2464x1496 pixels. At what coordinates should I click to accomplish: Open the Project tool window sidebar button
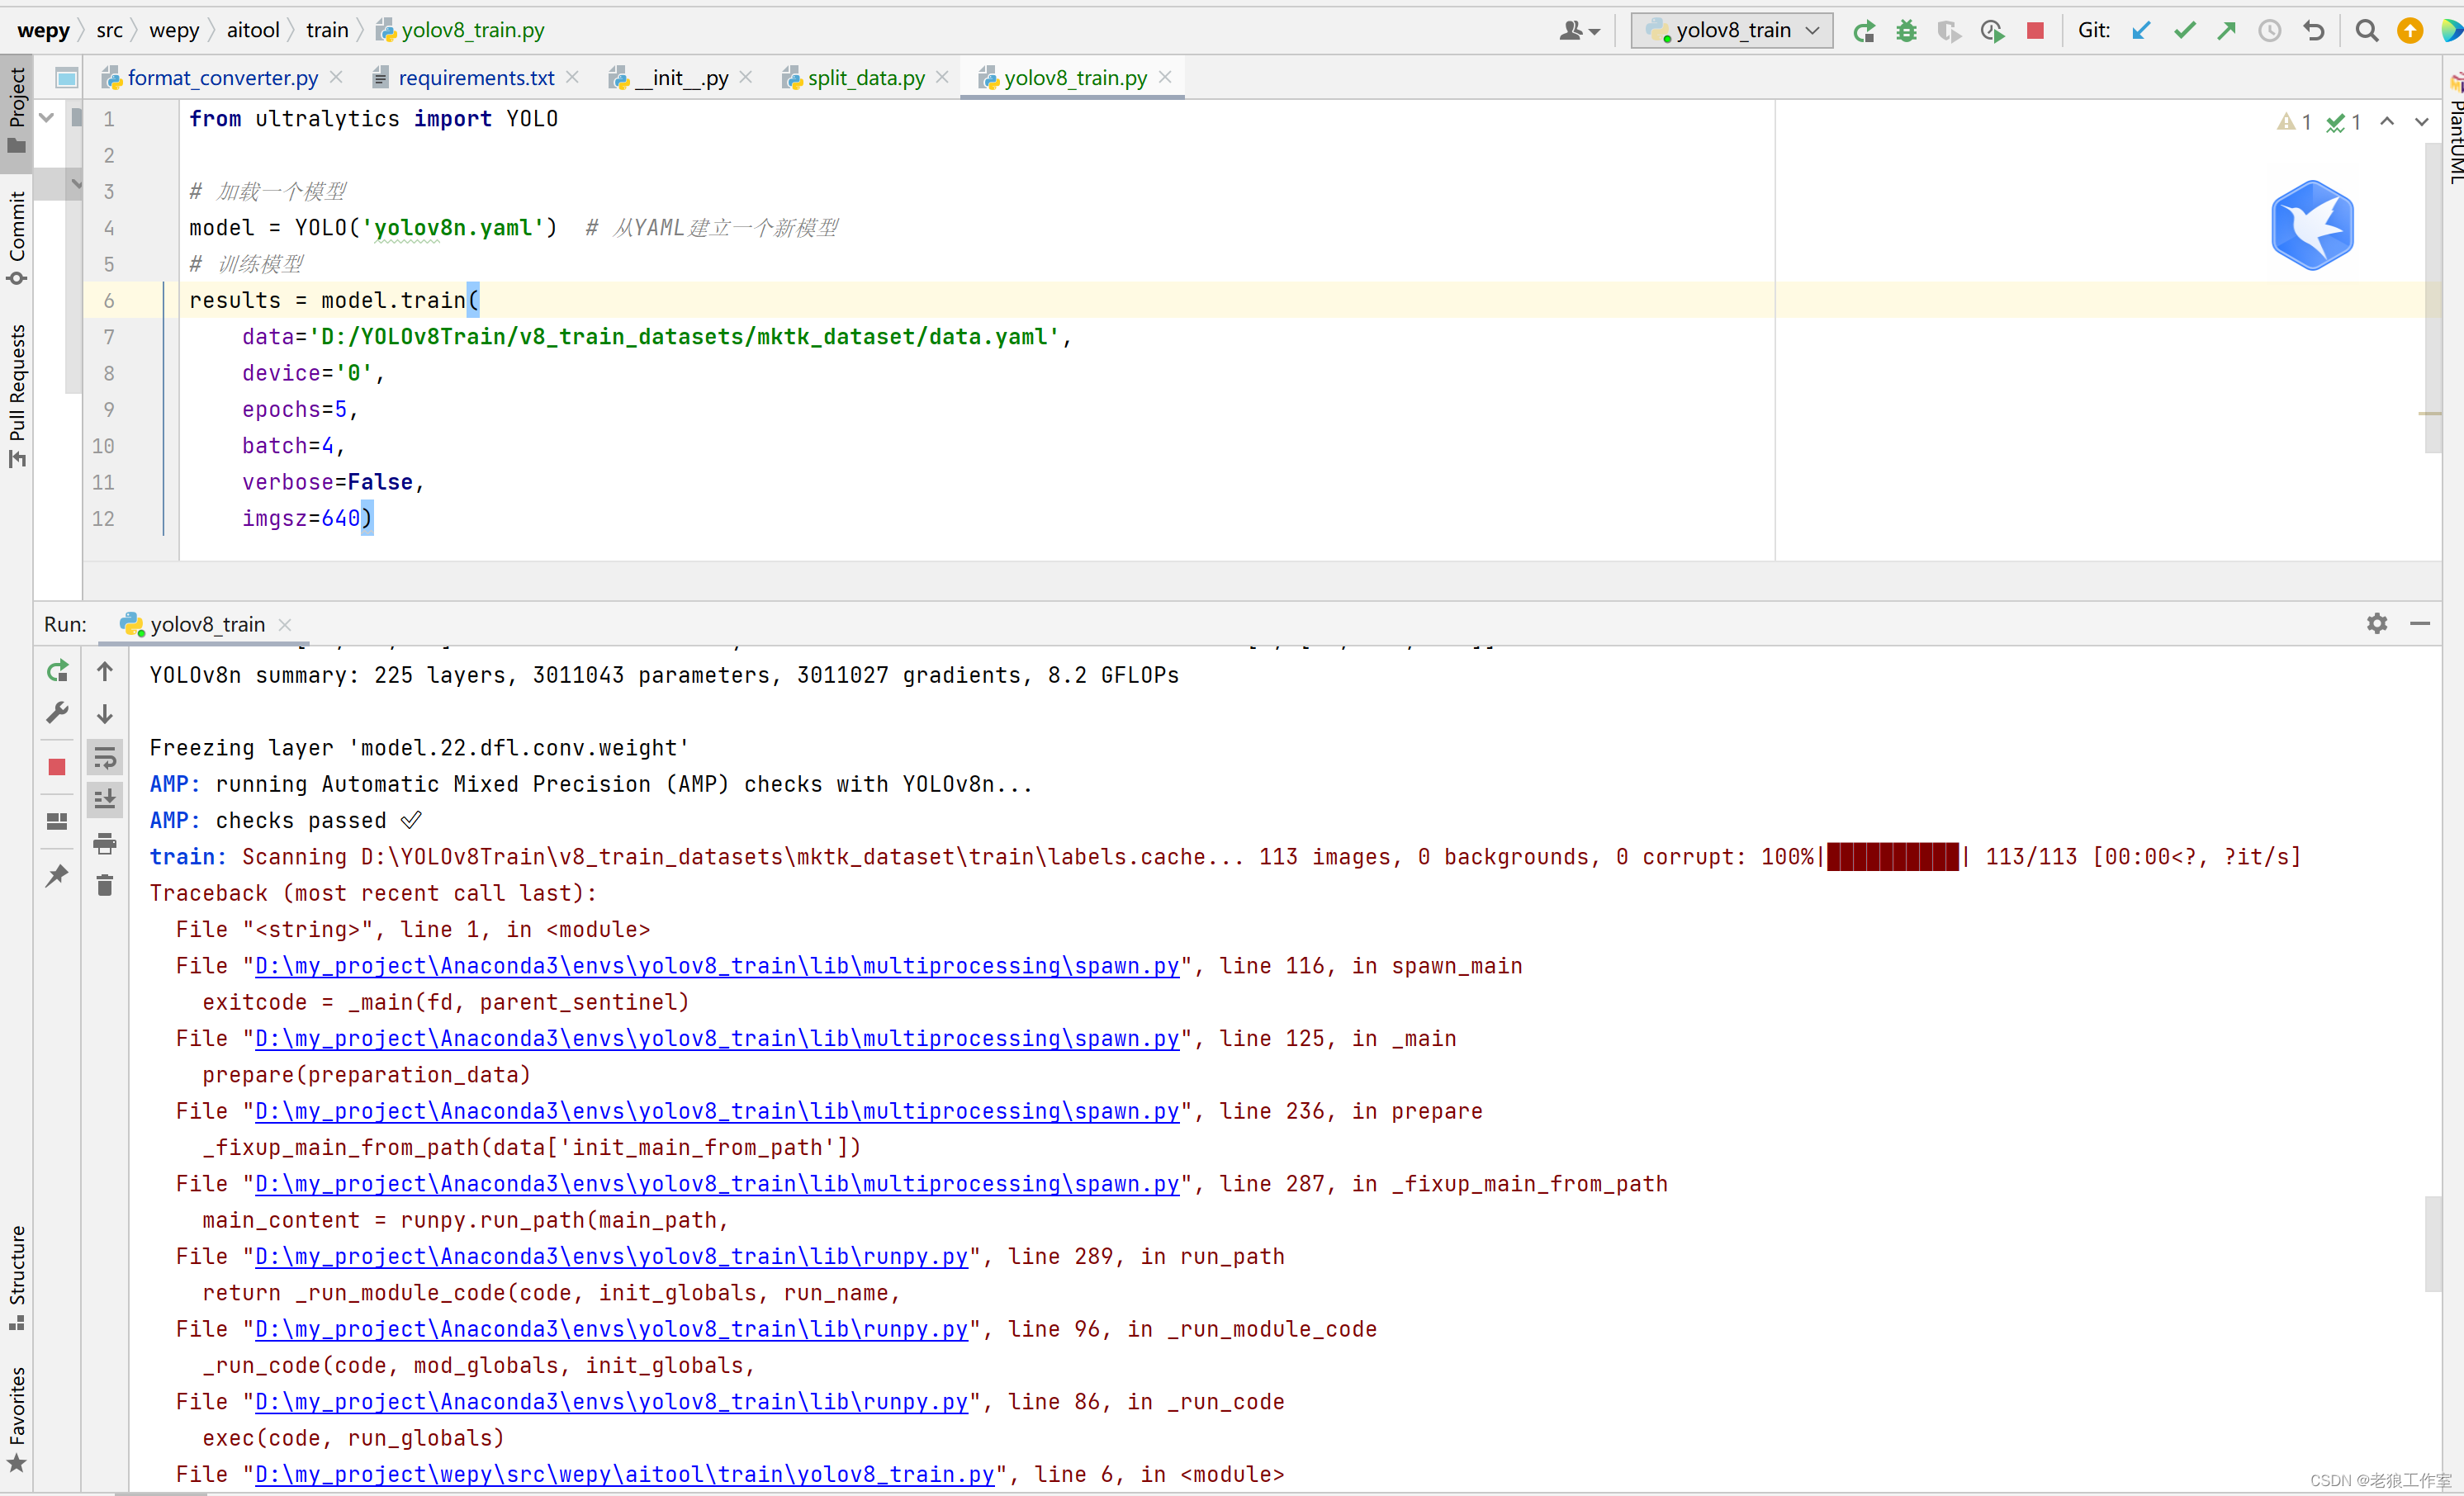pyautogui.click(x=17, y=110)
